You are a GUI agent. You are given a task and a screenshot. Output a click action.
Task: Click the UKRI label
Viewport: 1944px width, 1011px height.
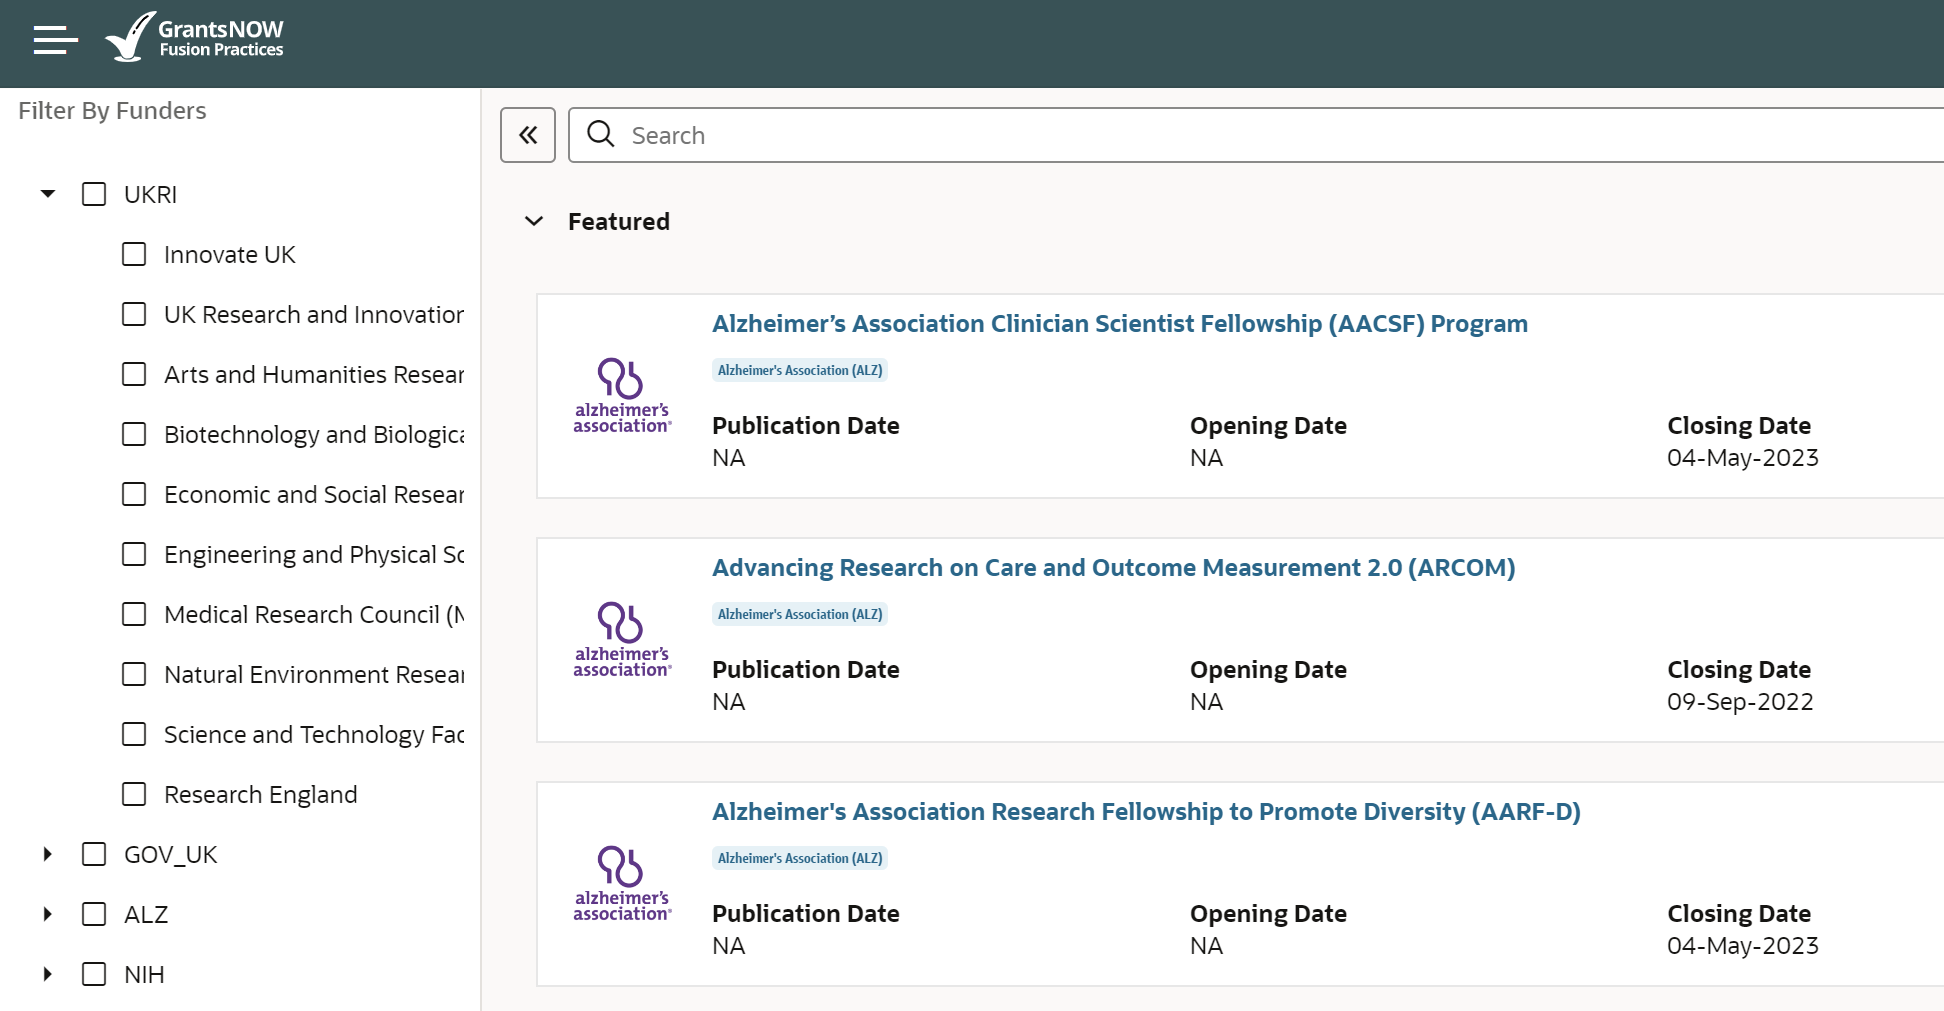point(151,194)
